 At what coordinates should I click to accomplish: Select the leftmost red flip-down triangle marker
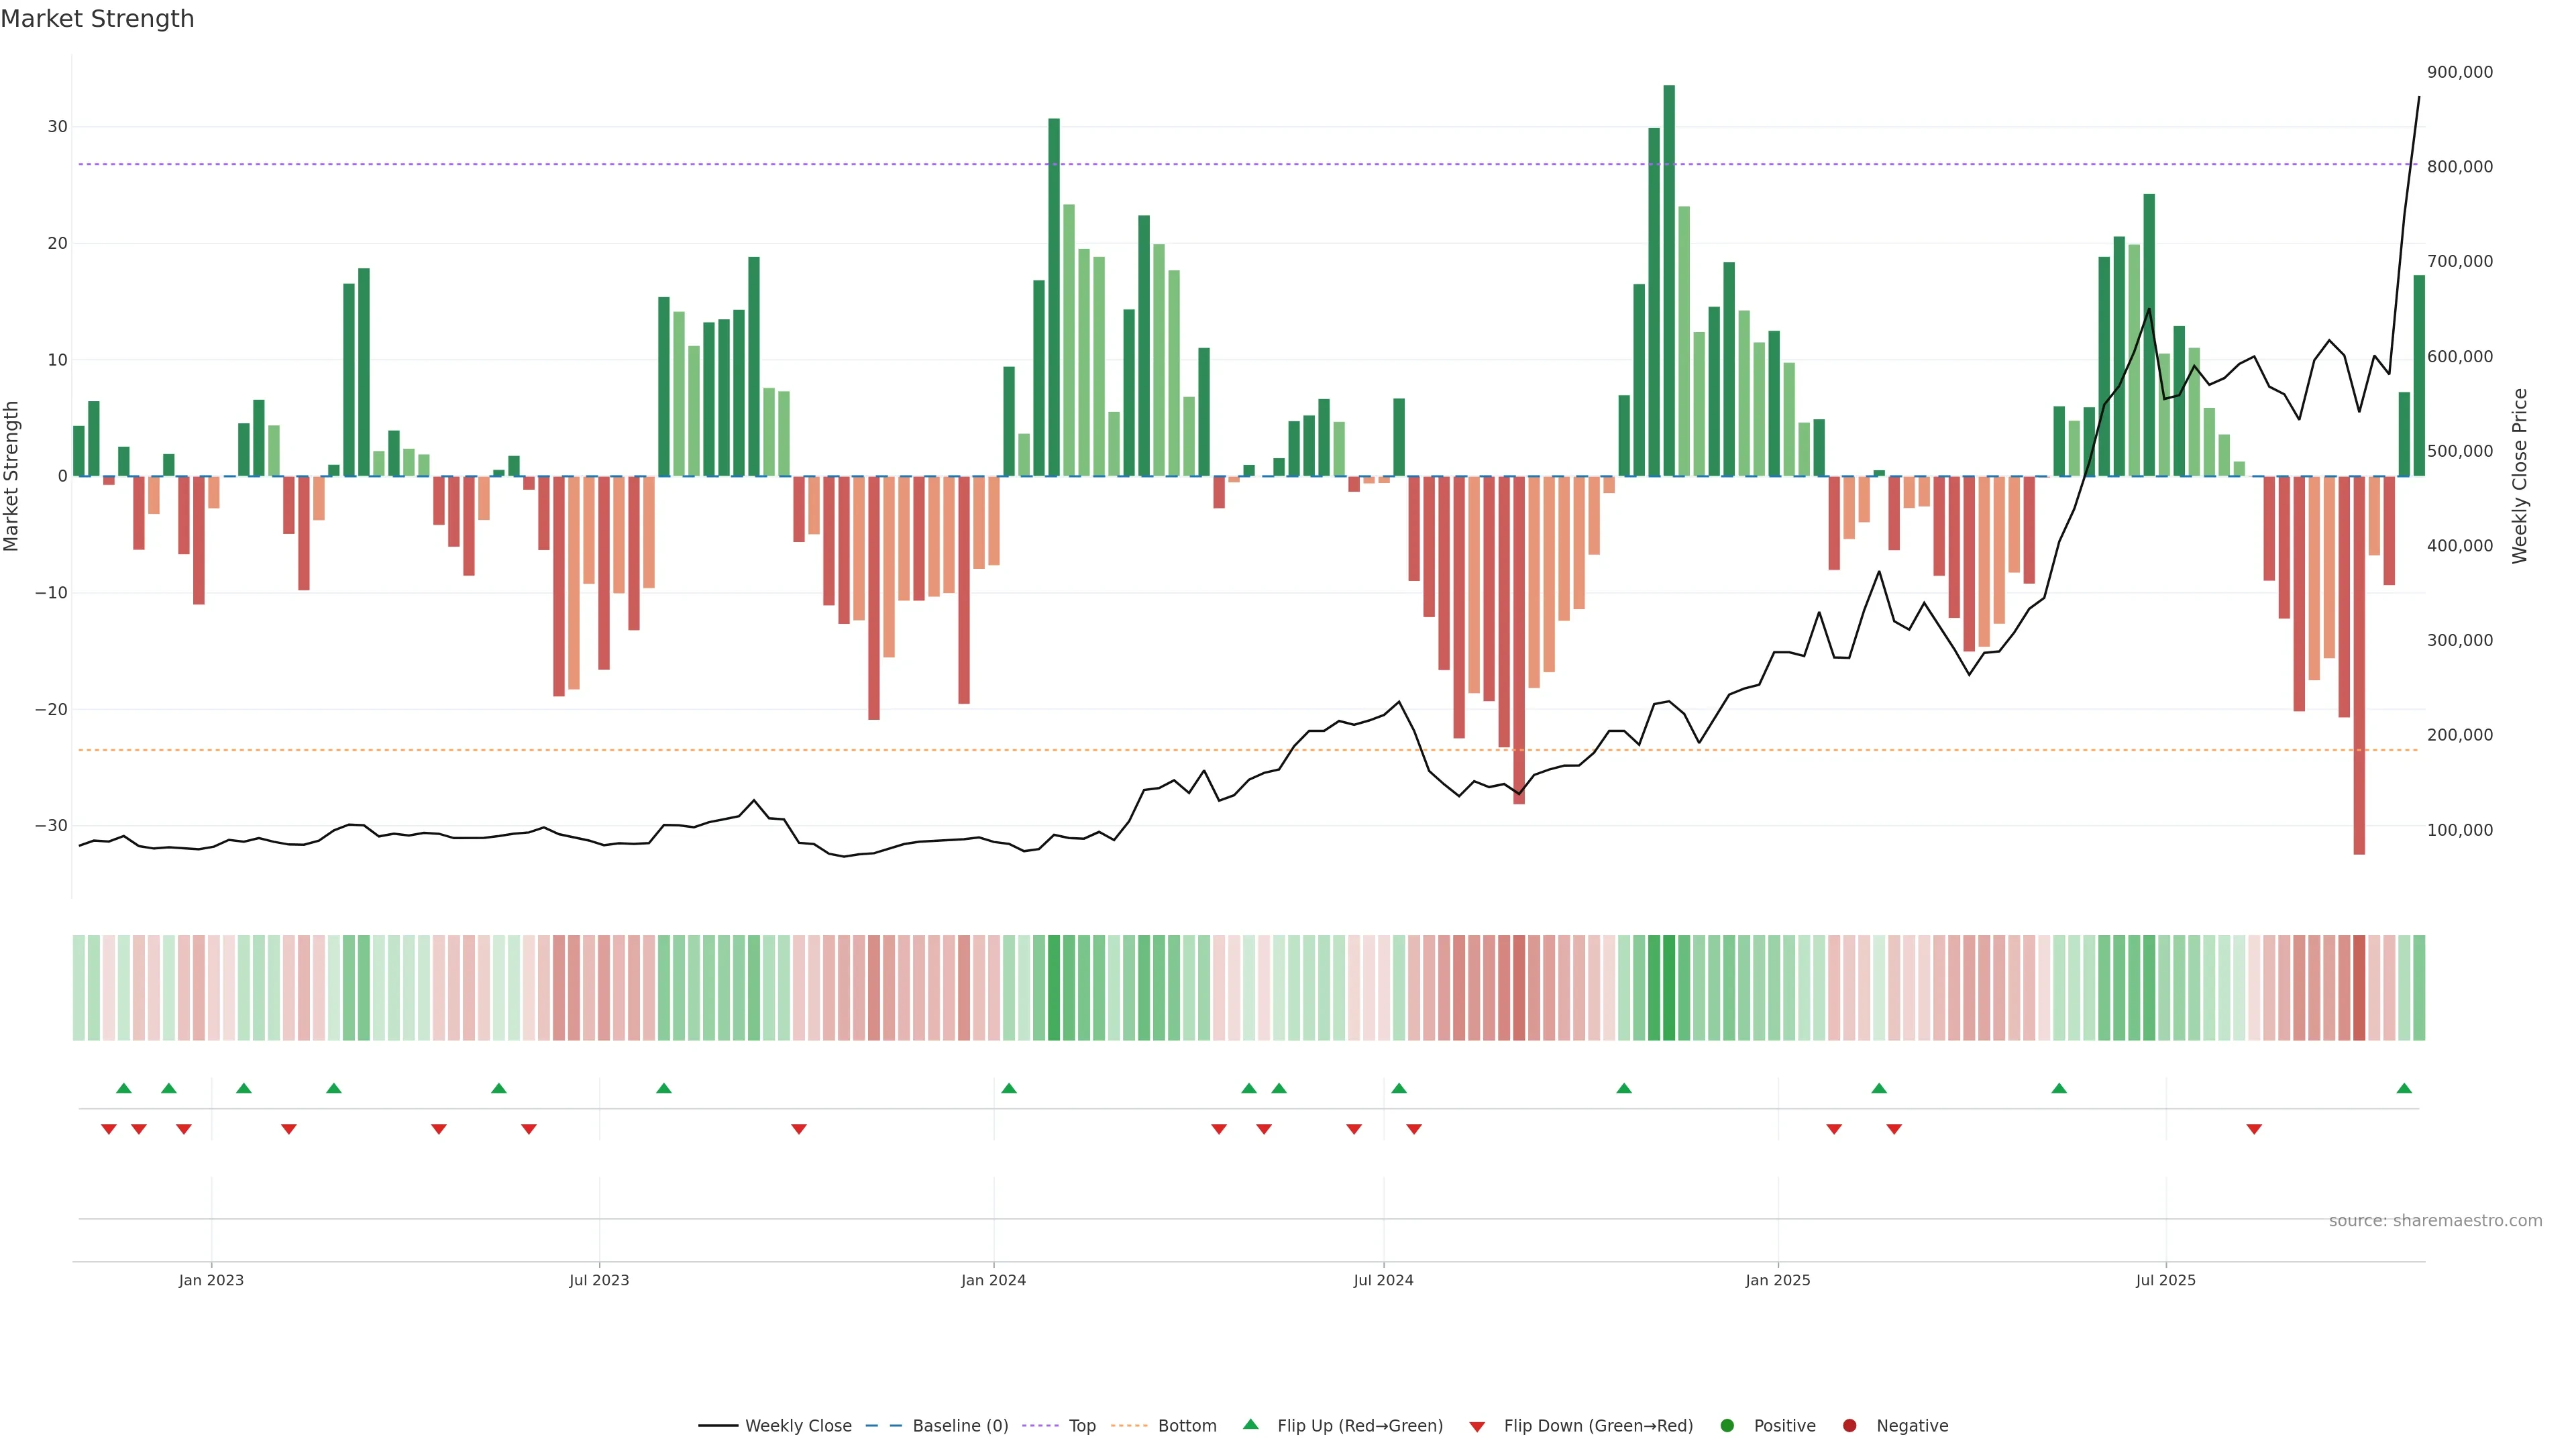(109, 1129)
